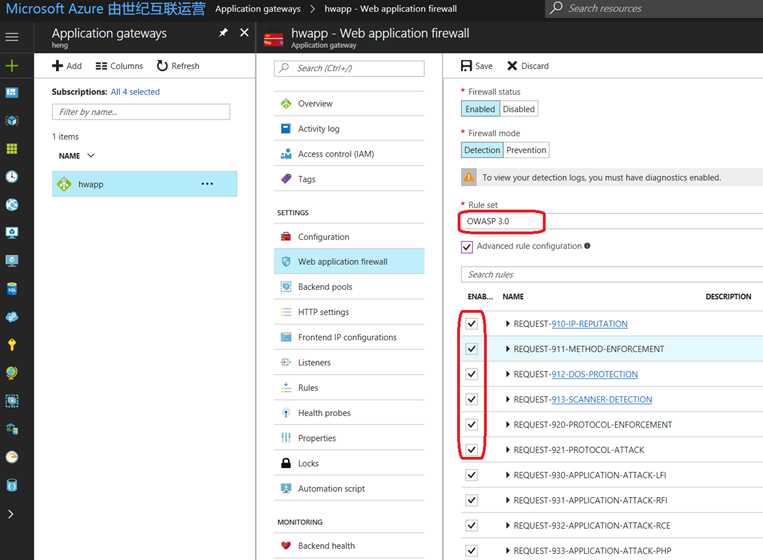Screen dimensions: 763x560
Task: Open the Tags menu item
Action: [349, 179]
